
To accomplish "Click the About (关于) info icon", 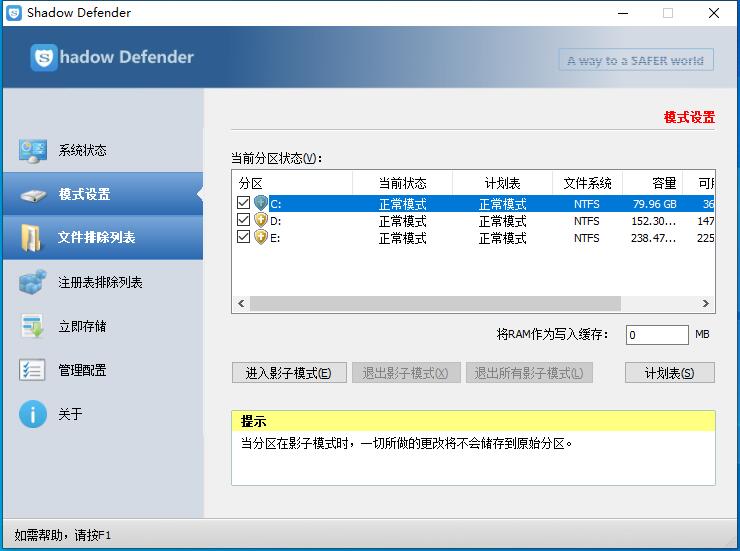I will 33,414.
